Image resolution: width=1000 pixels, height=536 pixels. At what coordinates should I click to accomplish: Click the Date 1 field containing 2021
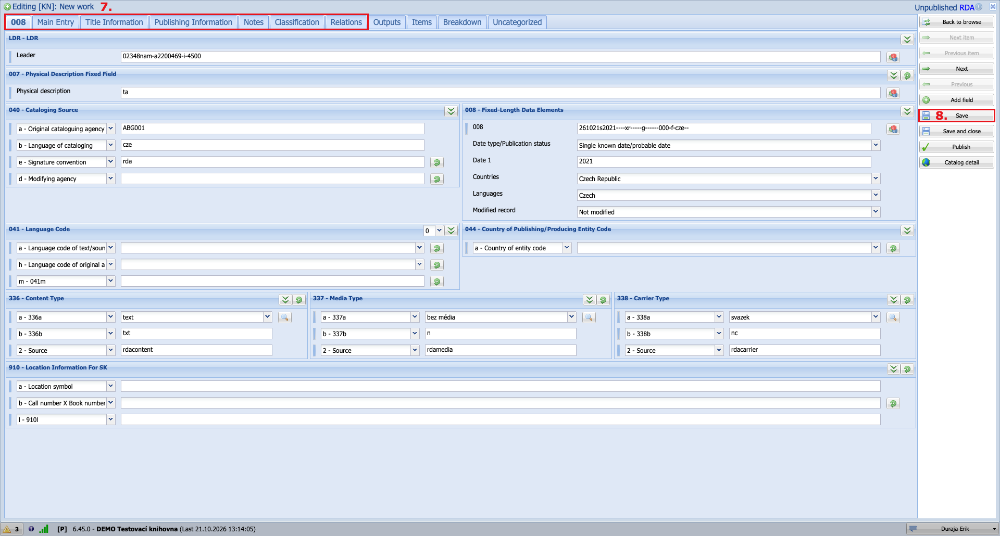coord(724,162)
